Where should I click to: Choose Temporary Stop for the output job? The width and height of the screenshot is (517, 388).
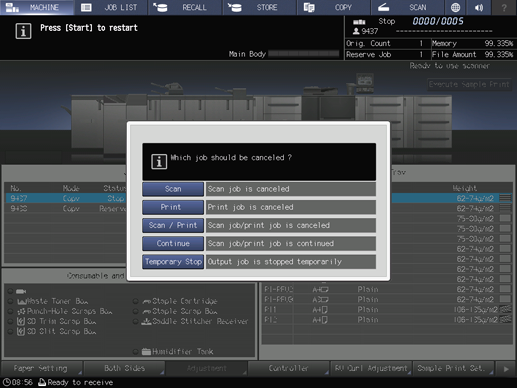[173, 262]
